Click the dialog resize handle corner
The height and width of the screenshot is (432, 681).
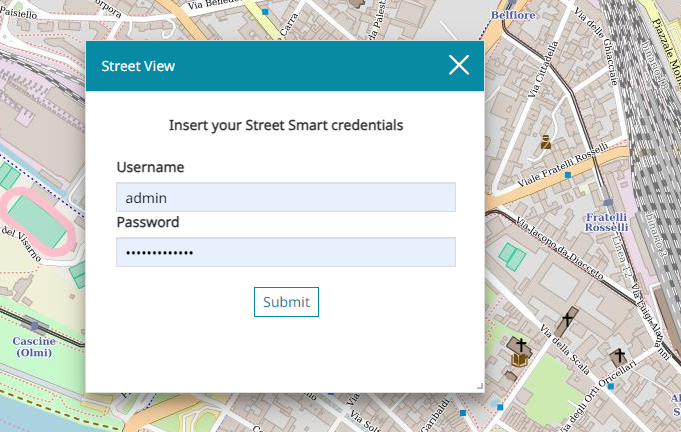479,386
